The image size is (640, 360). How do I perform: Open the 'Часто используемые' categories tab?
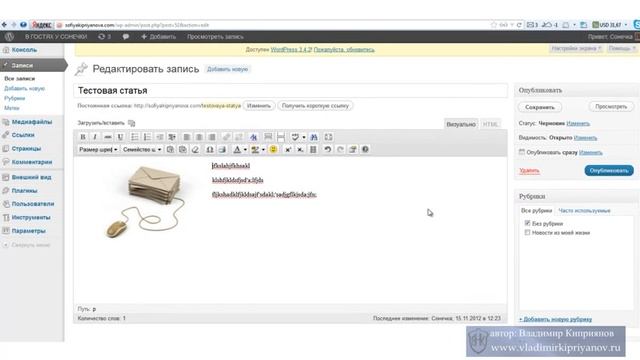point(584,211)
